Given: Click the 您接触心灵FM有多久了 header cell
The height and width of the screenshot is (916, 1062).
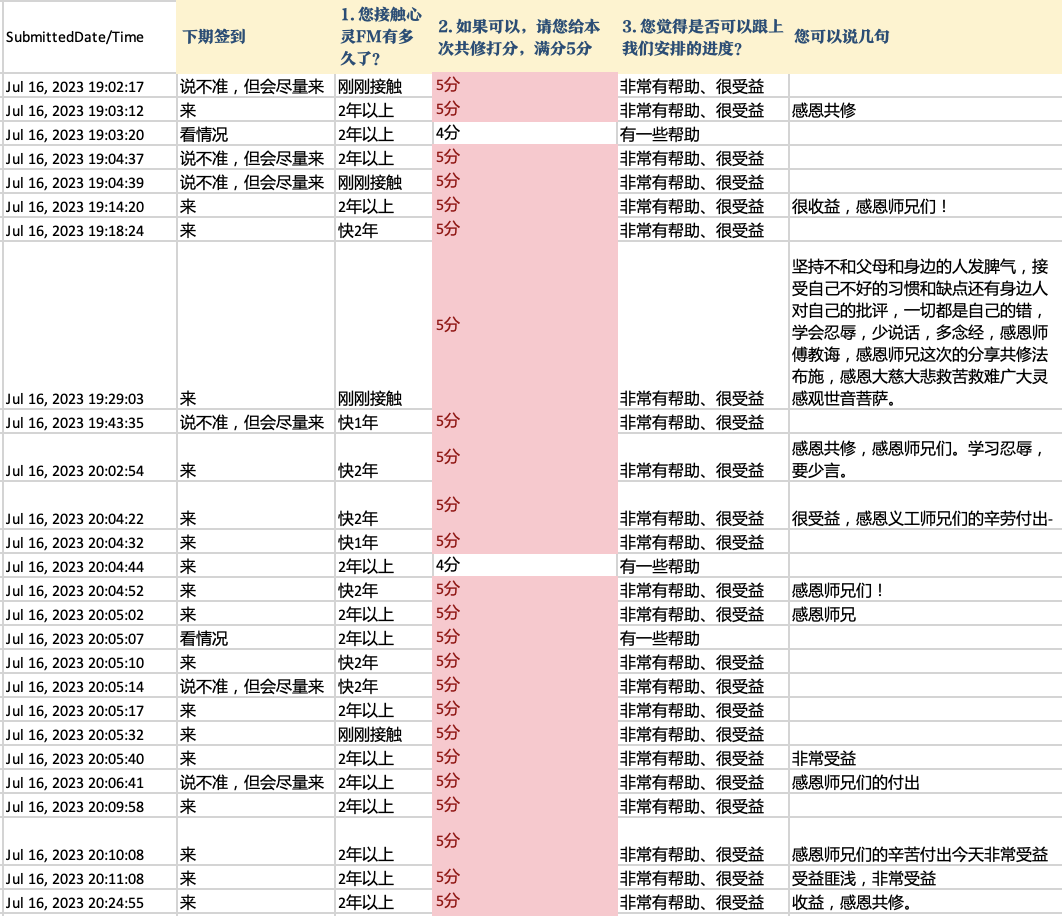Looking at the screenshot, I should point(381,37).
